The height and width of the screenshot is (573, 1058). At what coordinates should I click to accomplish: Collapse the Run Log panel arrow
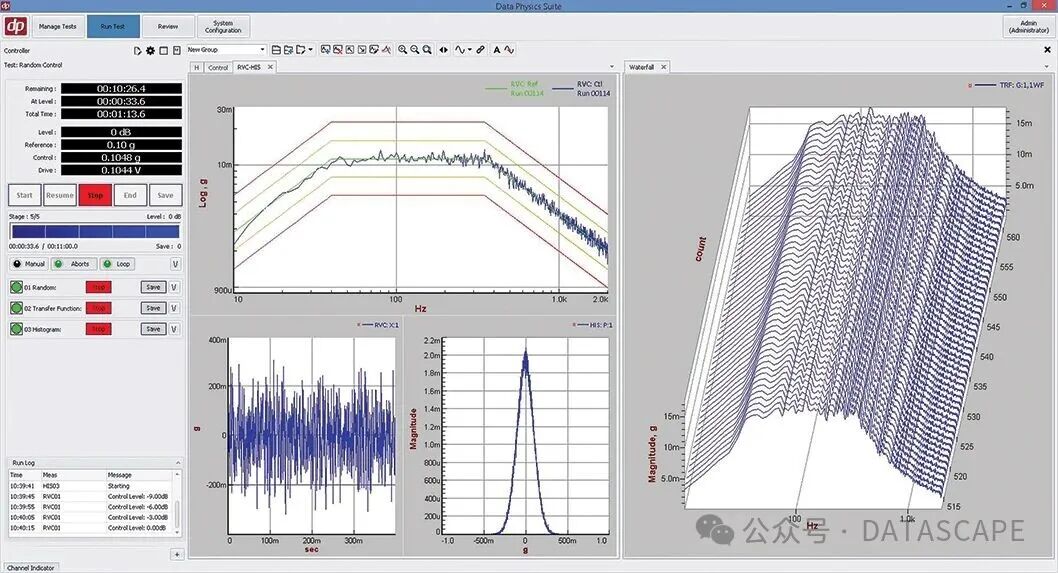[178, 463]
